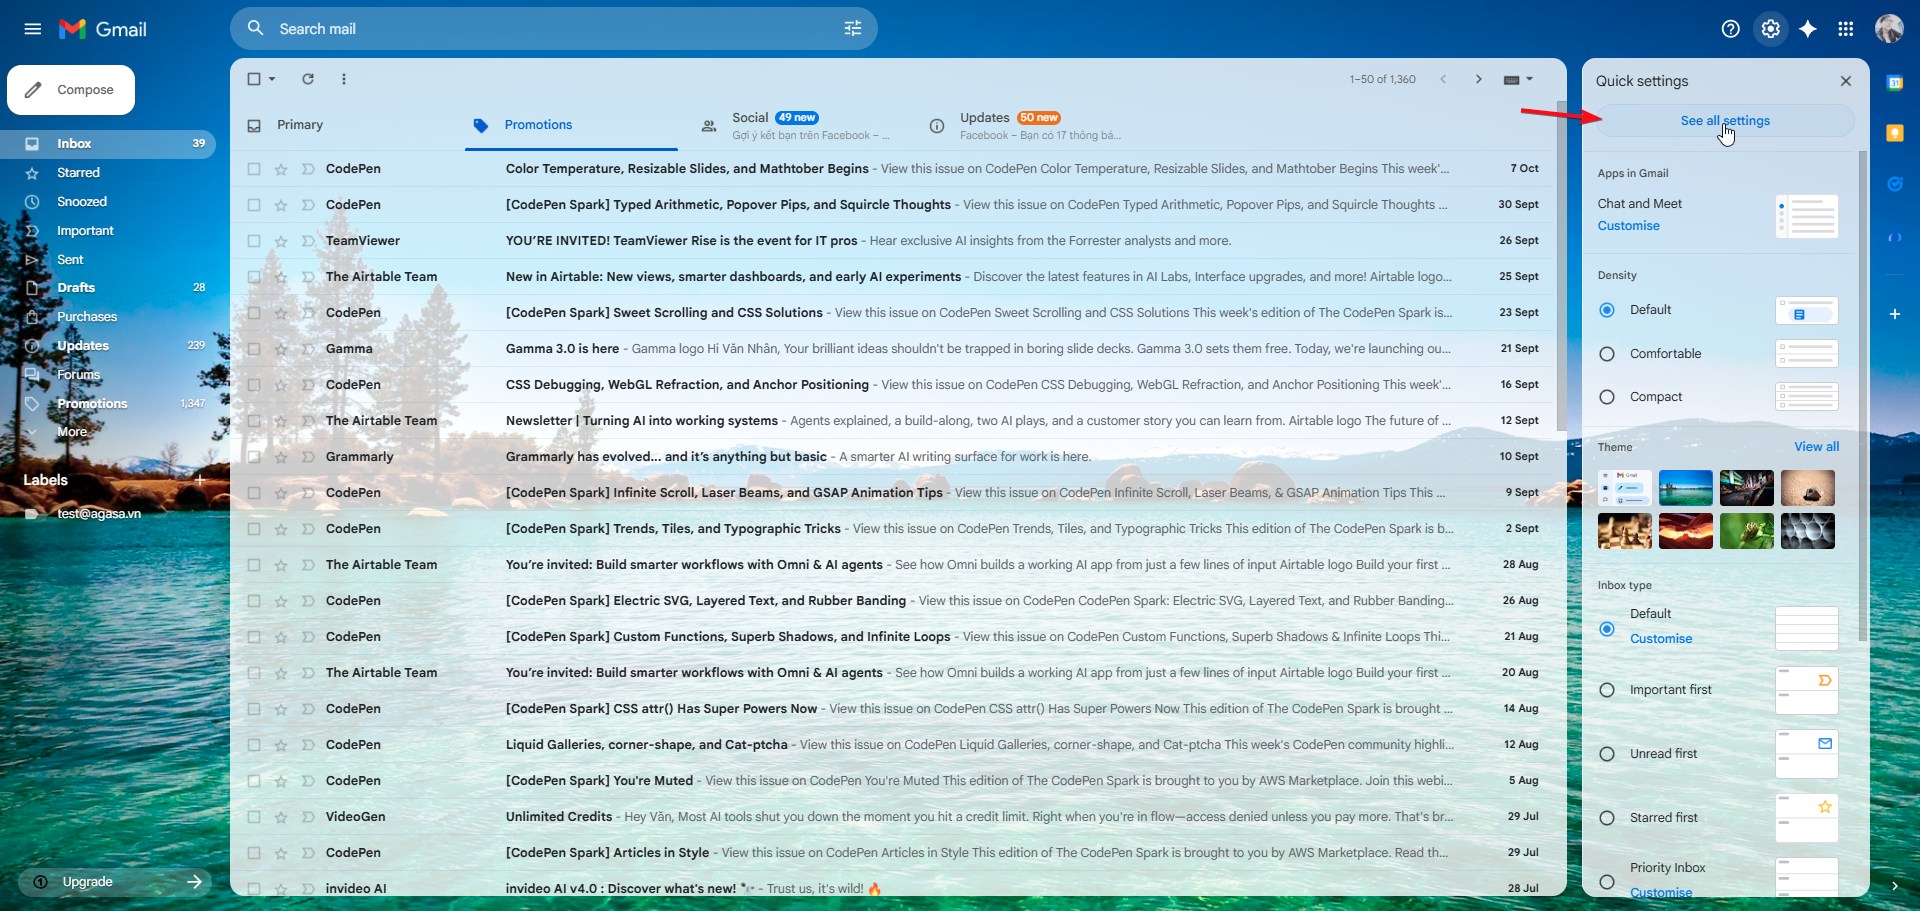Choose the Unread first inbox type
Screen dimensions: 1920x911
1607,754
